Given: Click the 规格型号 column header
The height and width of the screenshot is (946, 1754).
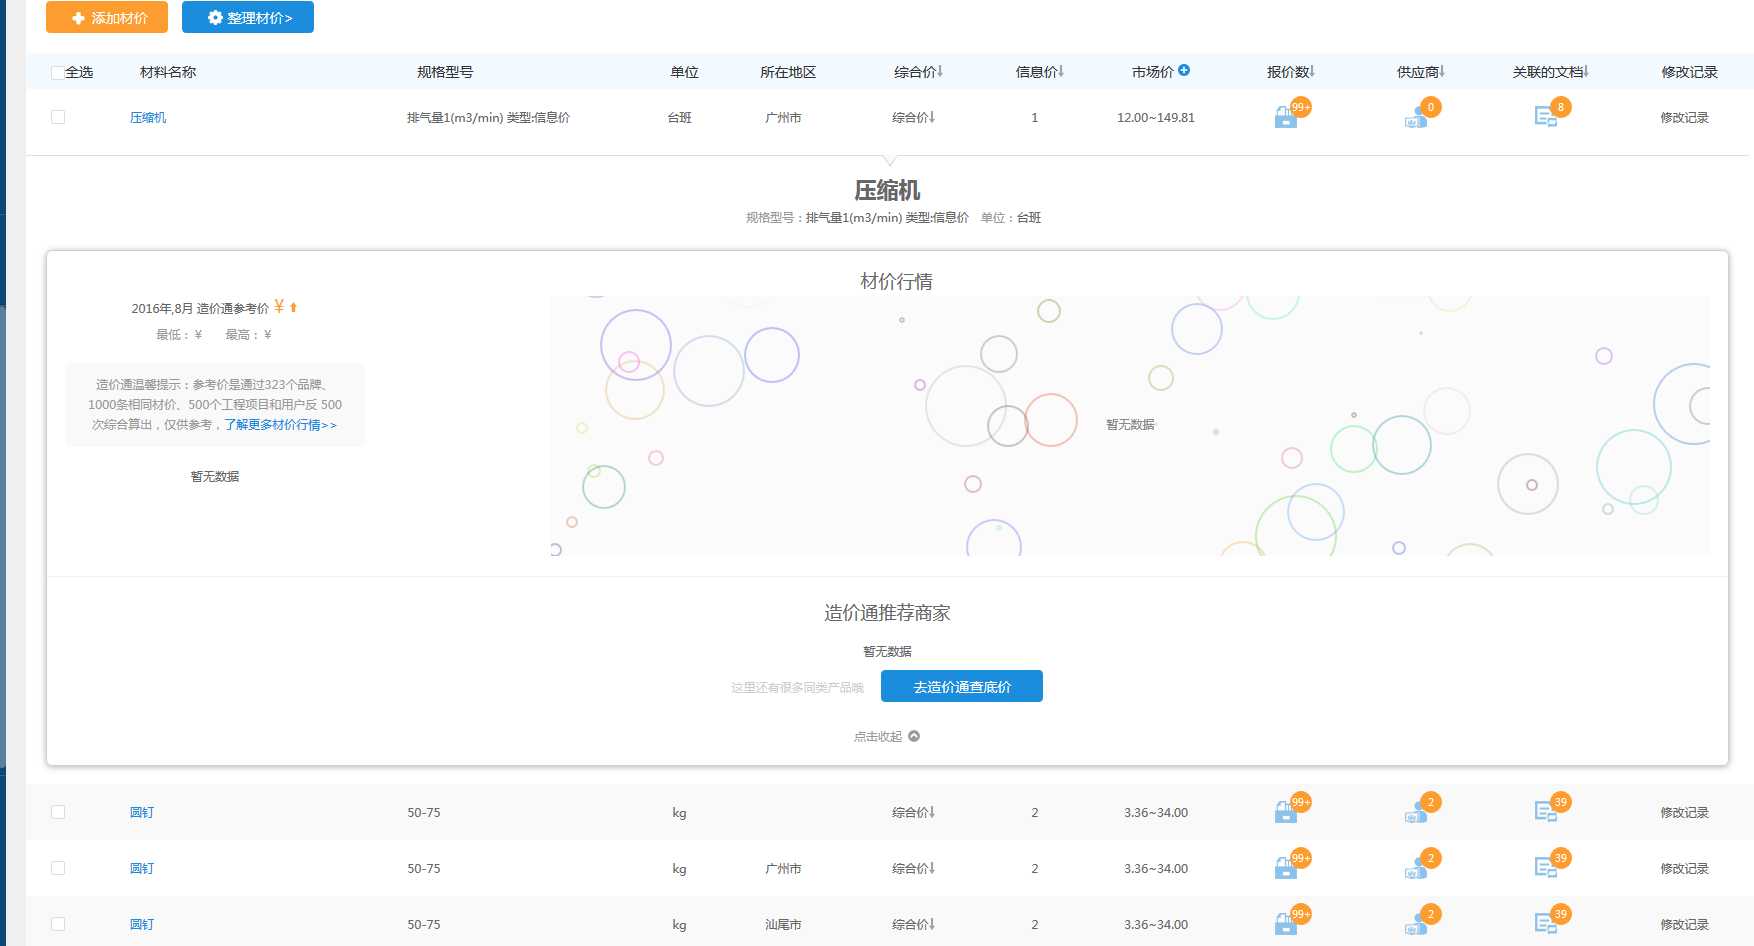Looking at the screenshot, I should coord(445,72).
